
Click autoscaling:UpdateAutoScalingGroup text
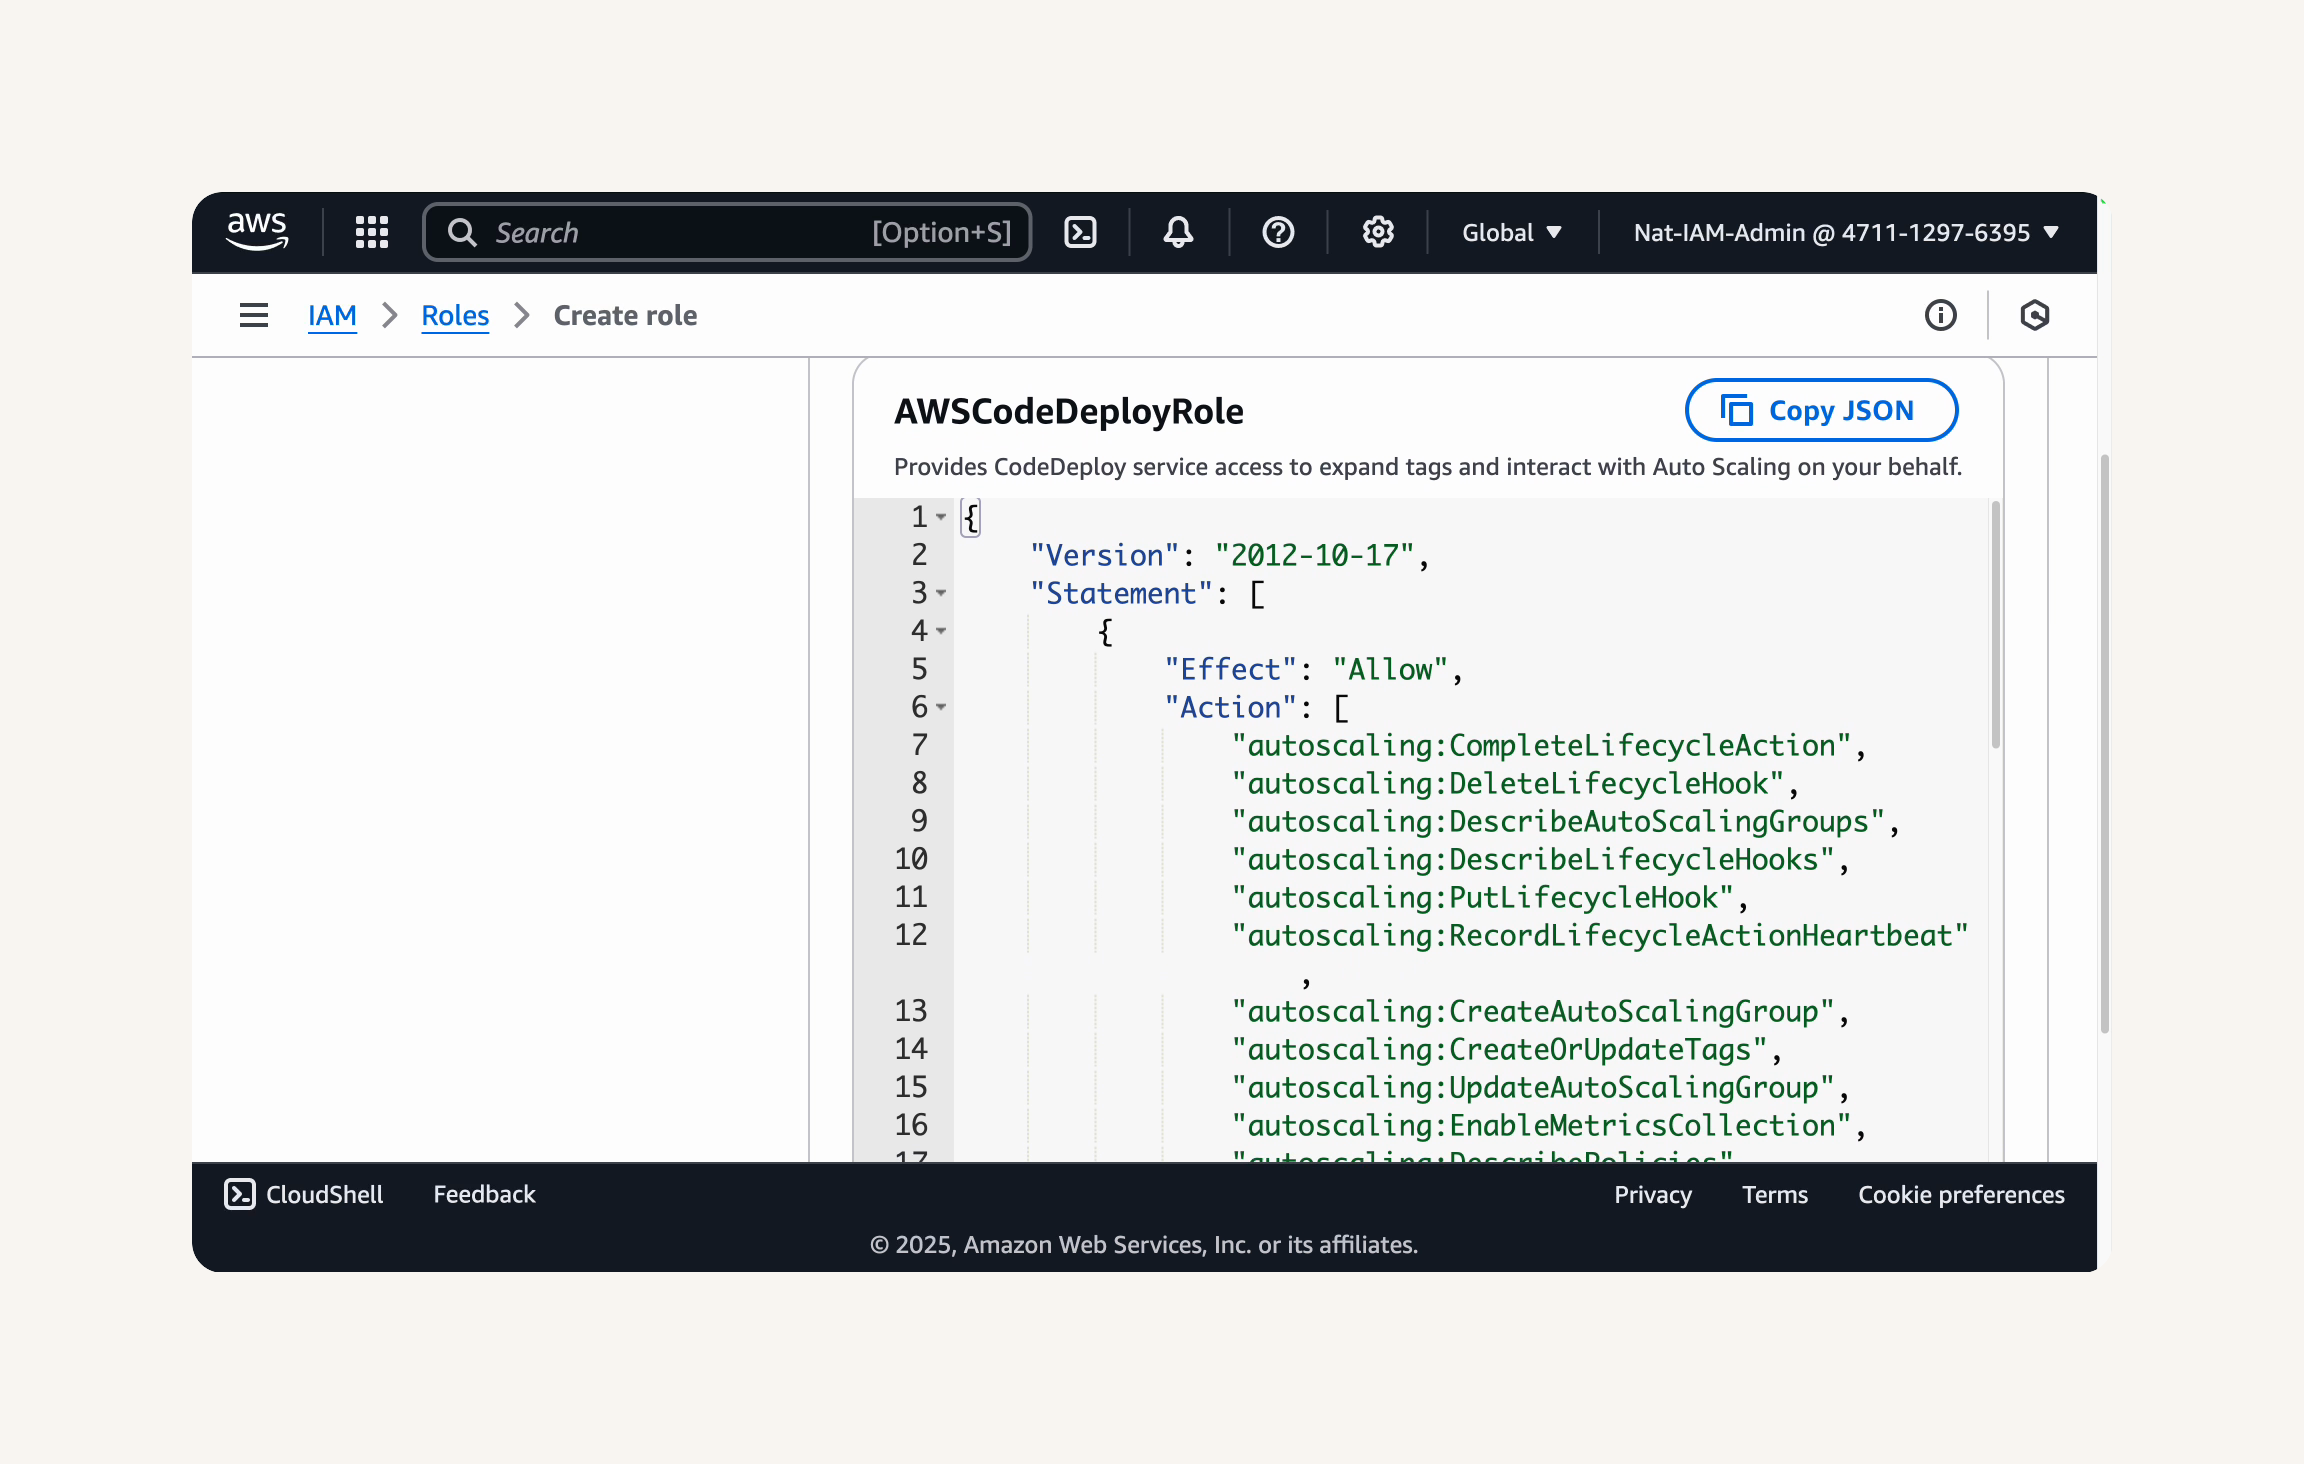coord(1533,1087)
